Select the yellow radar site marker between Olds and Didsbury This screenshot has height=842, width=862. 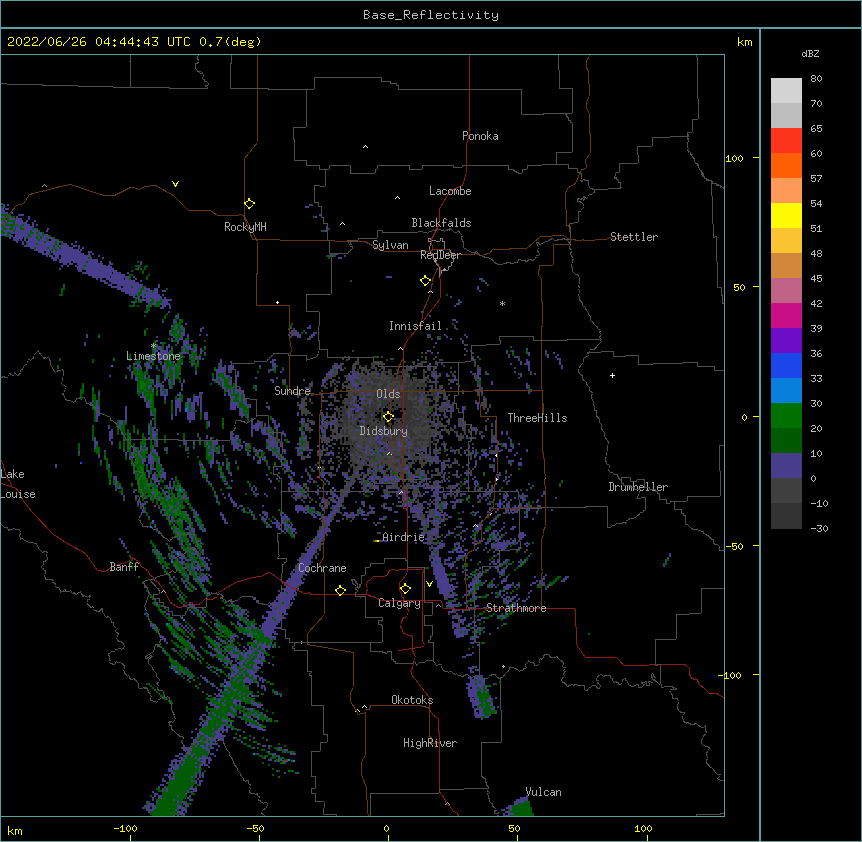[388, 417]
